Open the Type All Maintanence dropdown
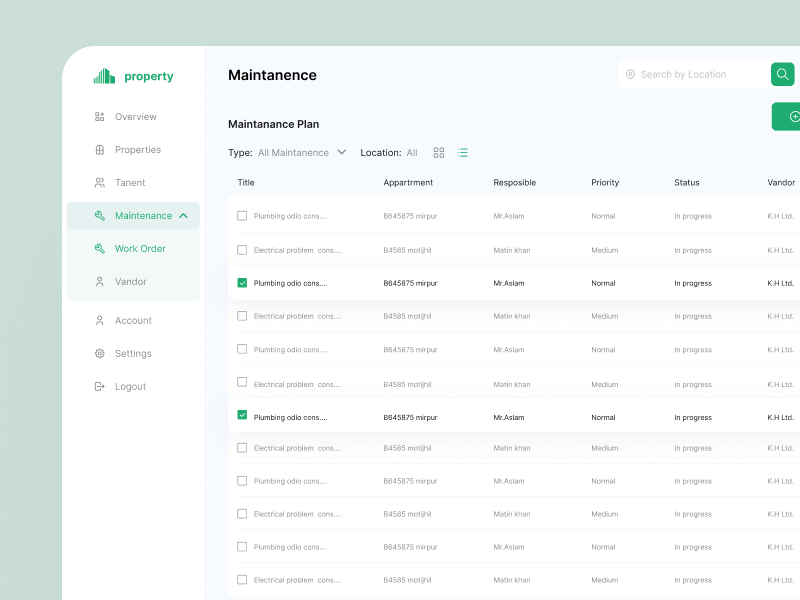This screenshot has height=600, width=800. coord(301,153)
